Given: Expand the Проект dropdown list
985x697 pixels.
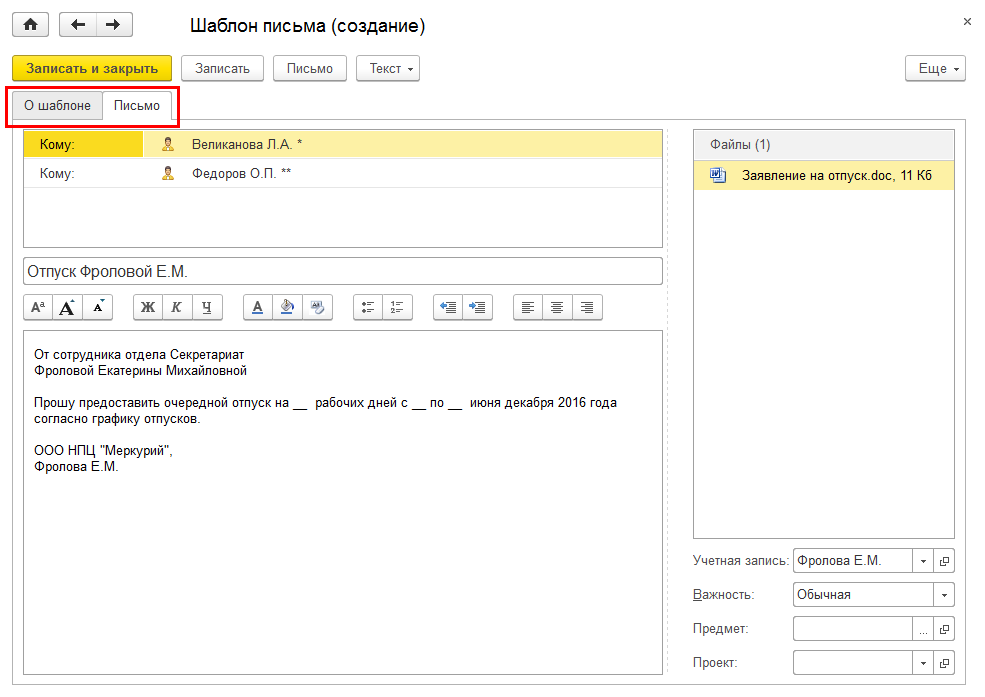Looking at the screenshot, I should click(x=923, y=662).
